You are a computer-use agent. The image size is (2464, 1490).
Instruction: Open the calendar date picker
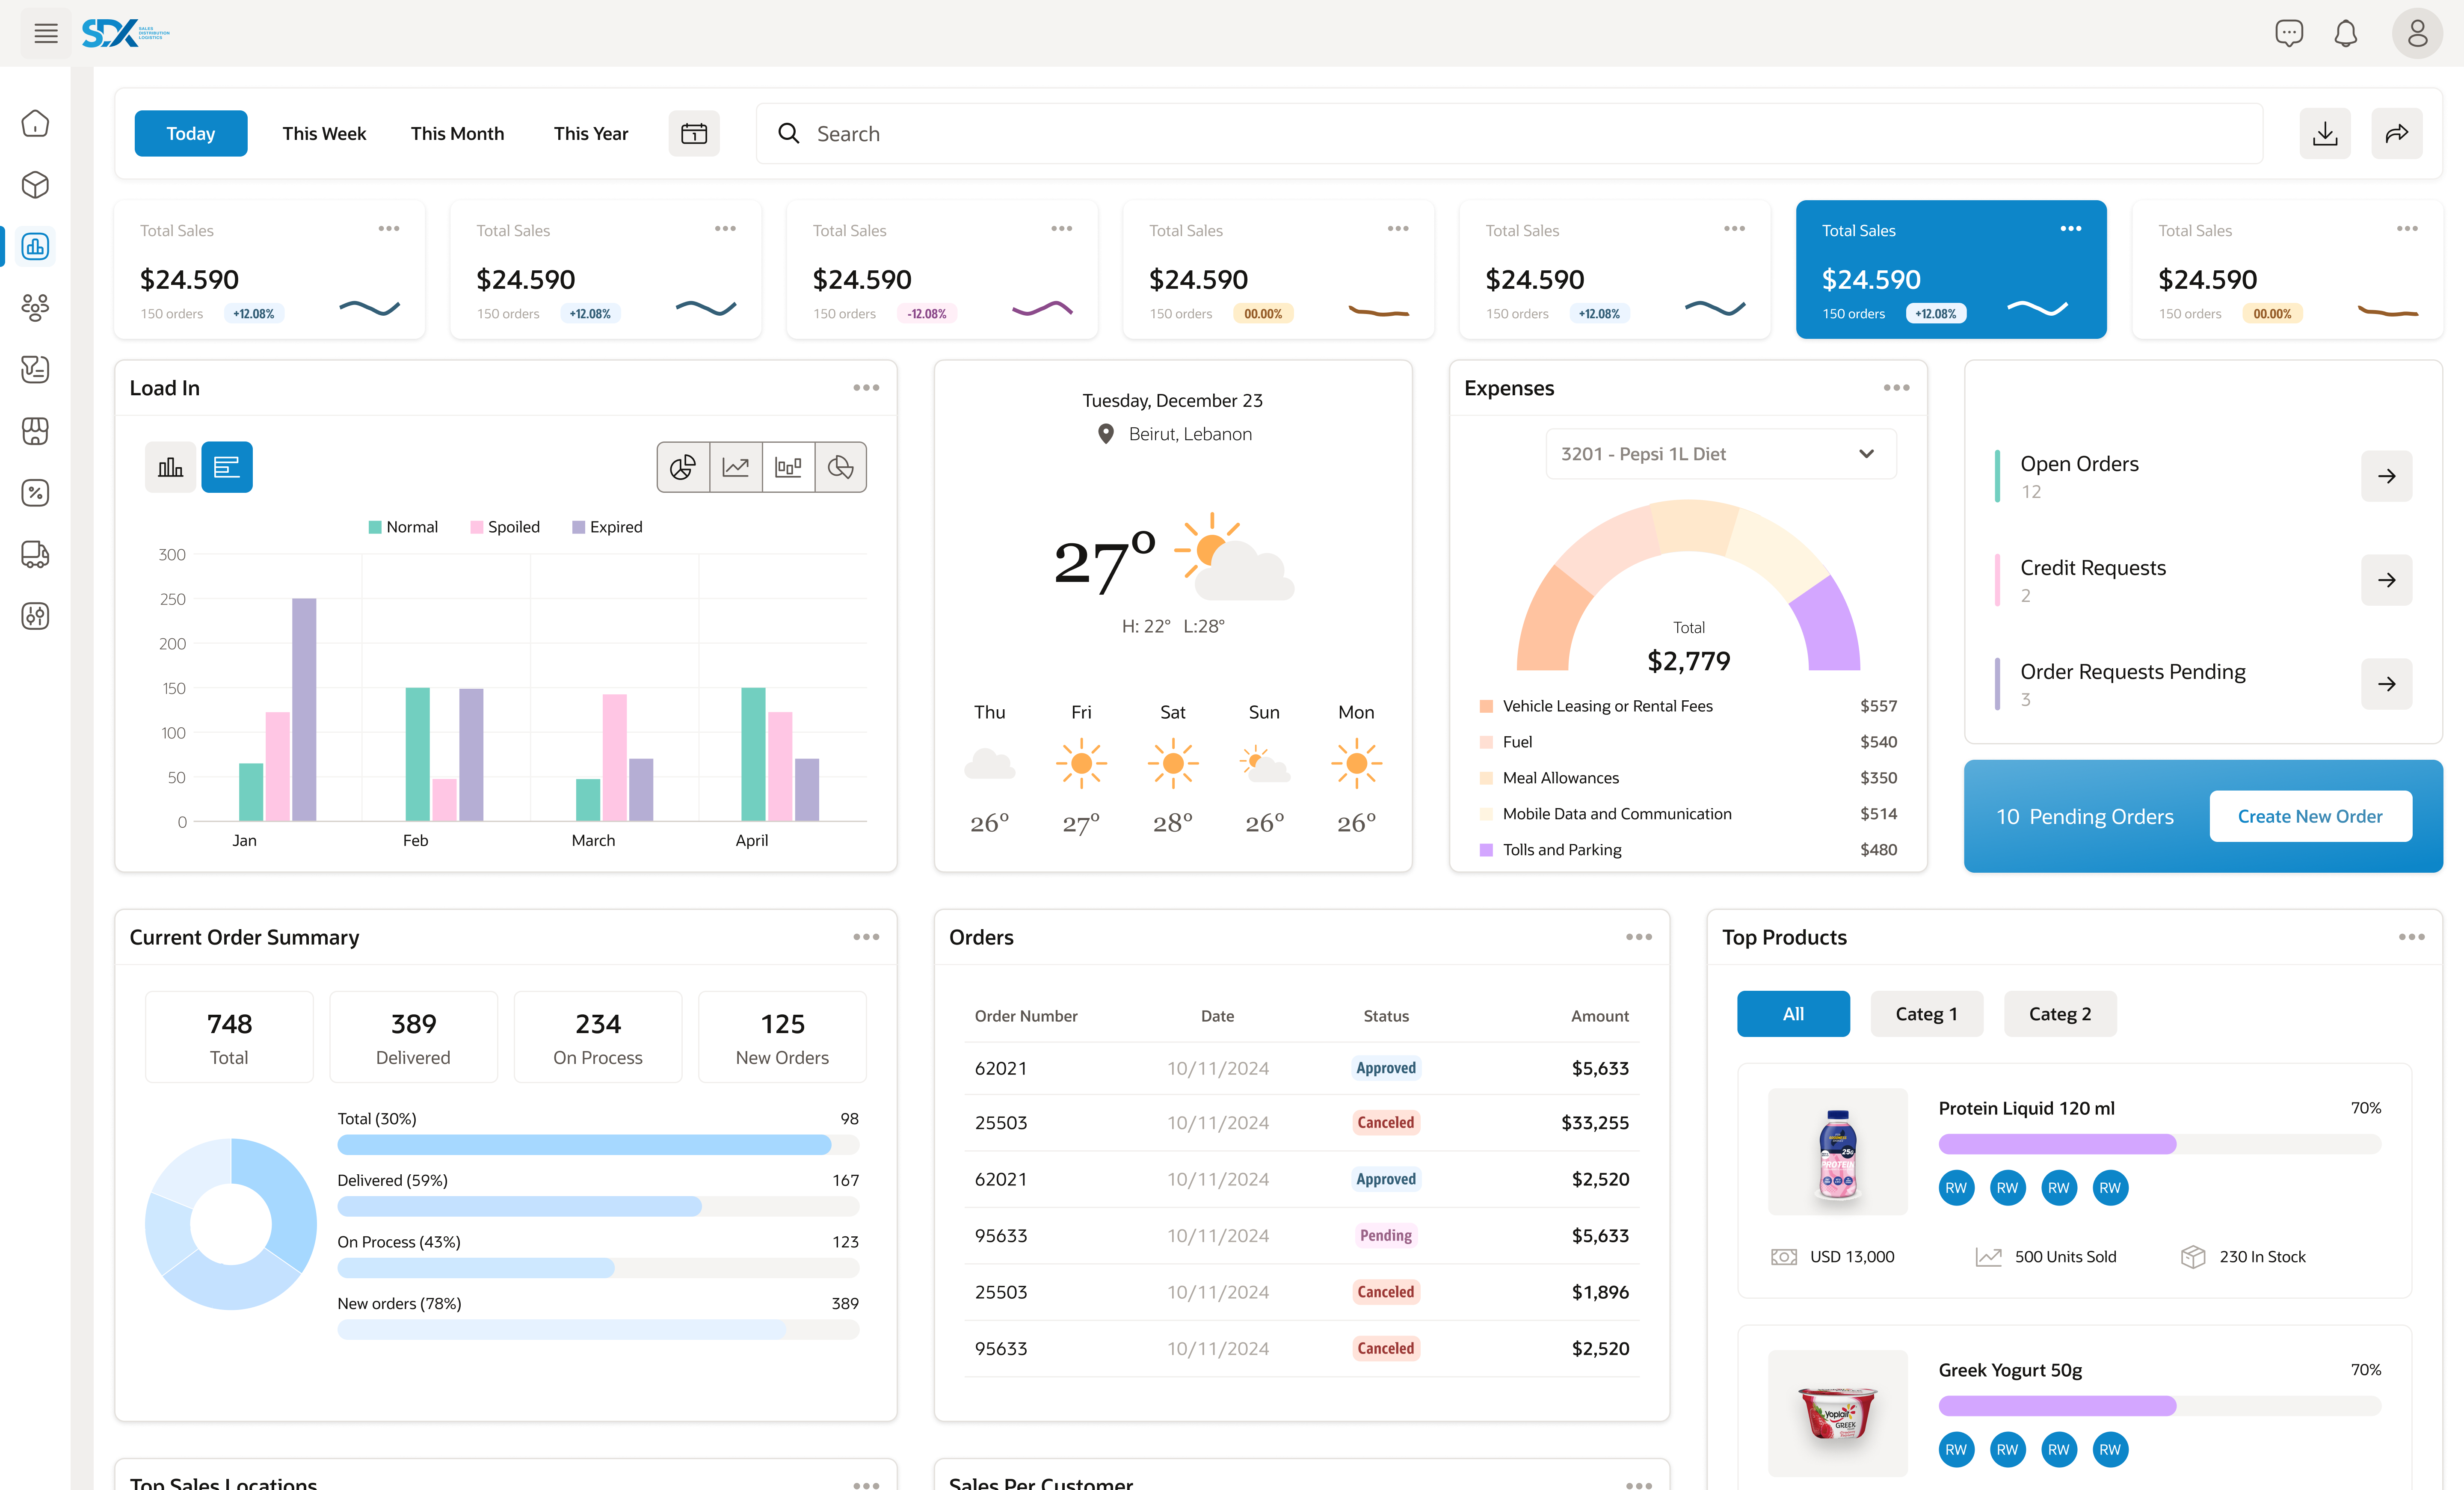(x=694, y=133)
